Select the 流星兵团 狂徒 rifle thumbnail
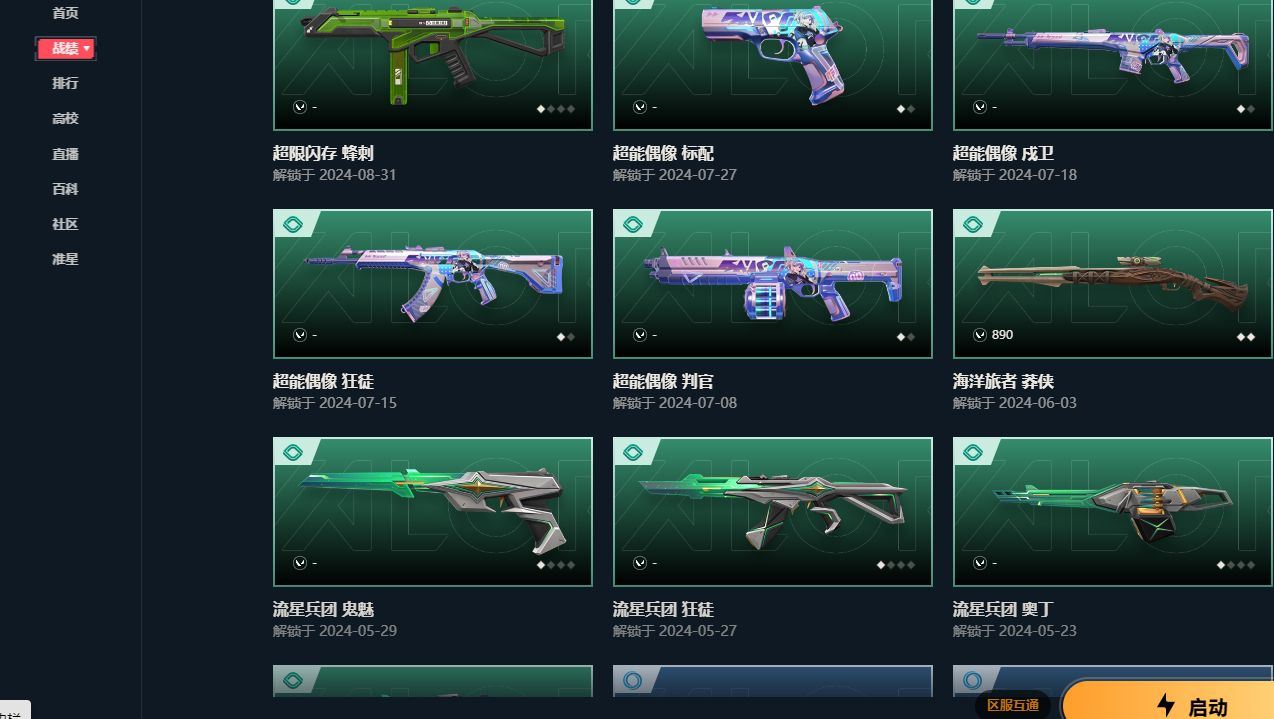This screenshot has height=719, width=1274. 773,512
